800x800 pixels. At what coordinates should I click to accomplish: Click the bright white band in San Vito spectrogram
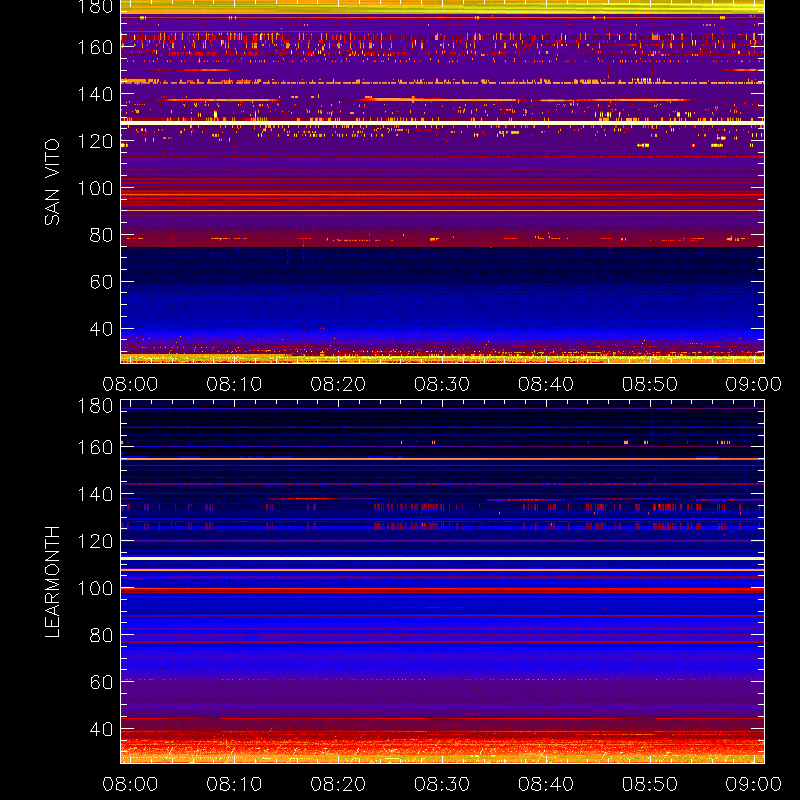coord(442,123)
